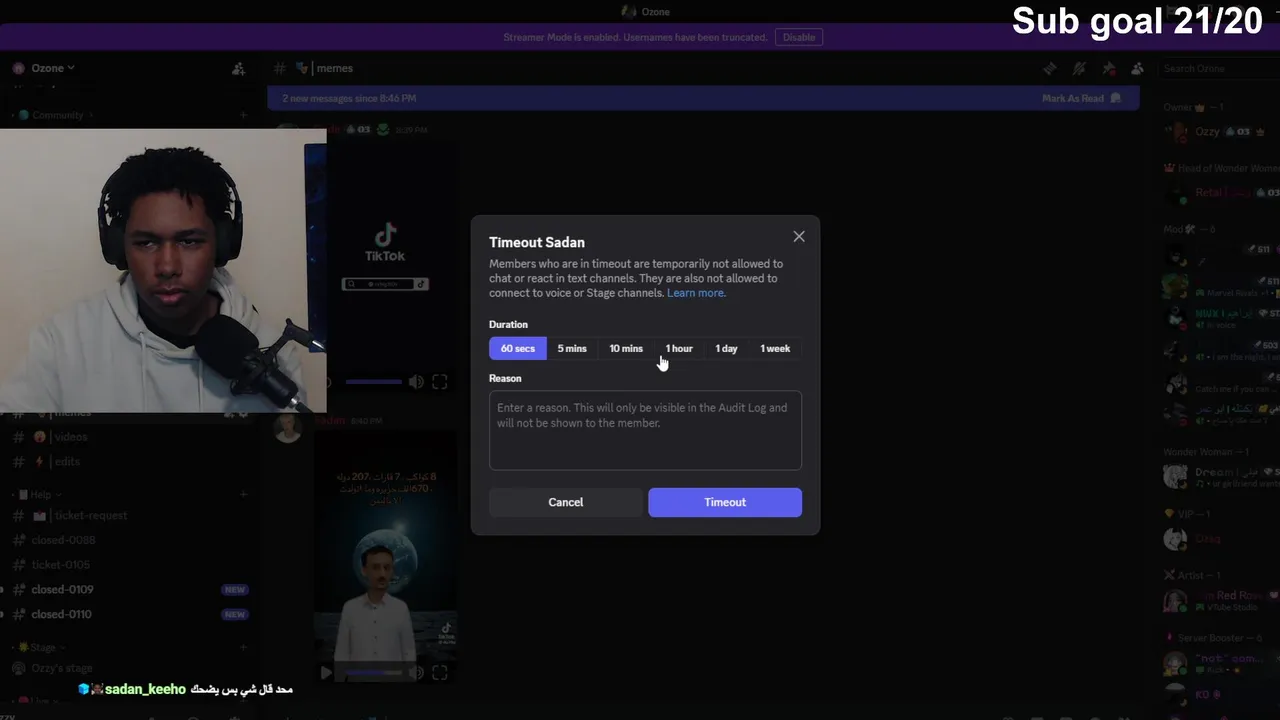Toggle the member list icon
The width and height of the screenshot is (1280, 720).
pos(1137,68)
